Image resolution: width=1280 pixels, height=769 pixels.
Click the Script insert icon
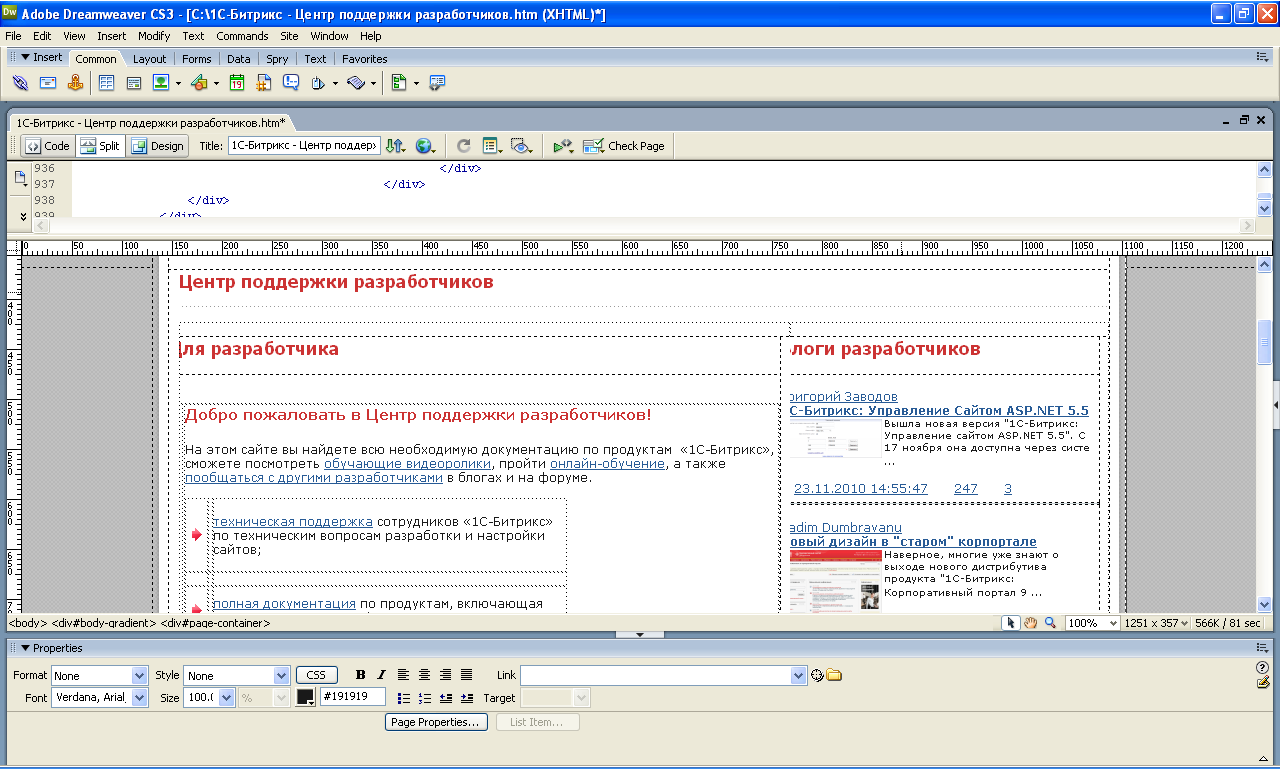(357, 83)
